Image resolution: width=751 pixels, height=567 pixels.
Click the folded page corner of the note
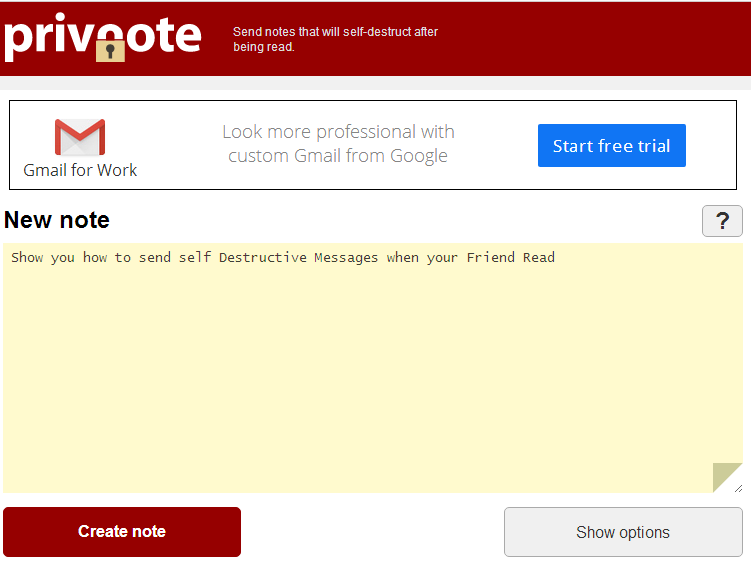[x=726, y=476]
